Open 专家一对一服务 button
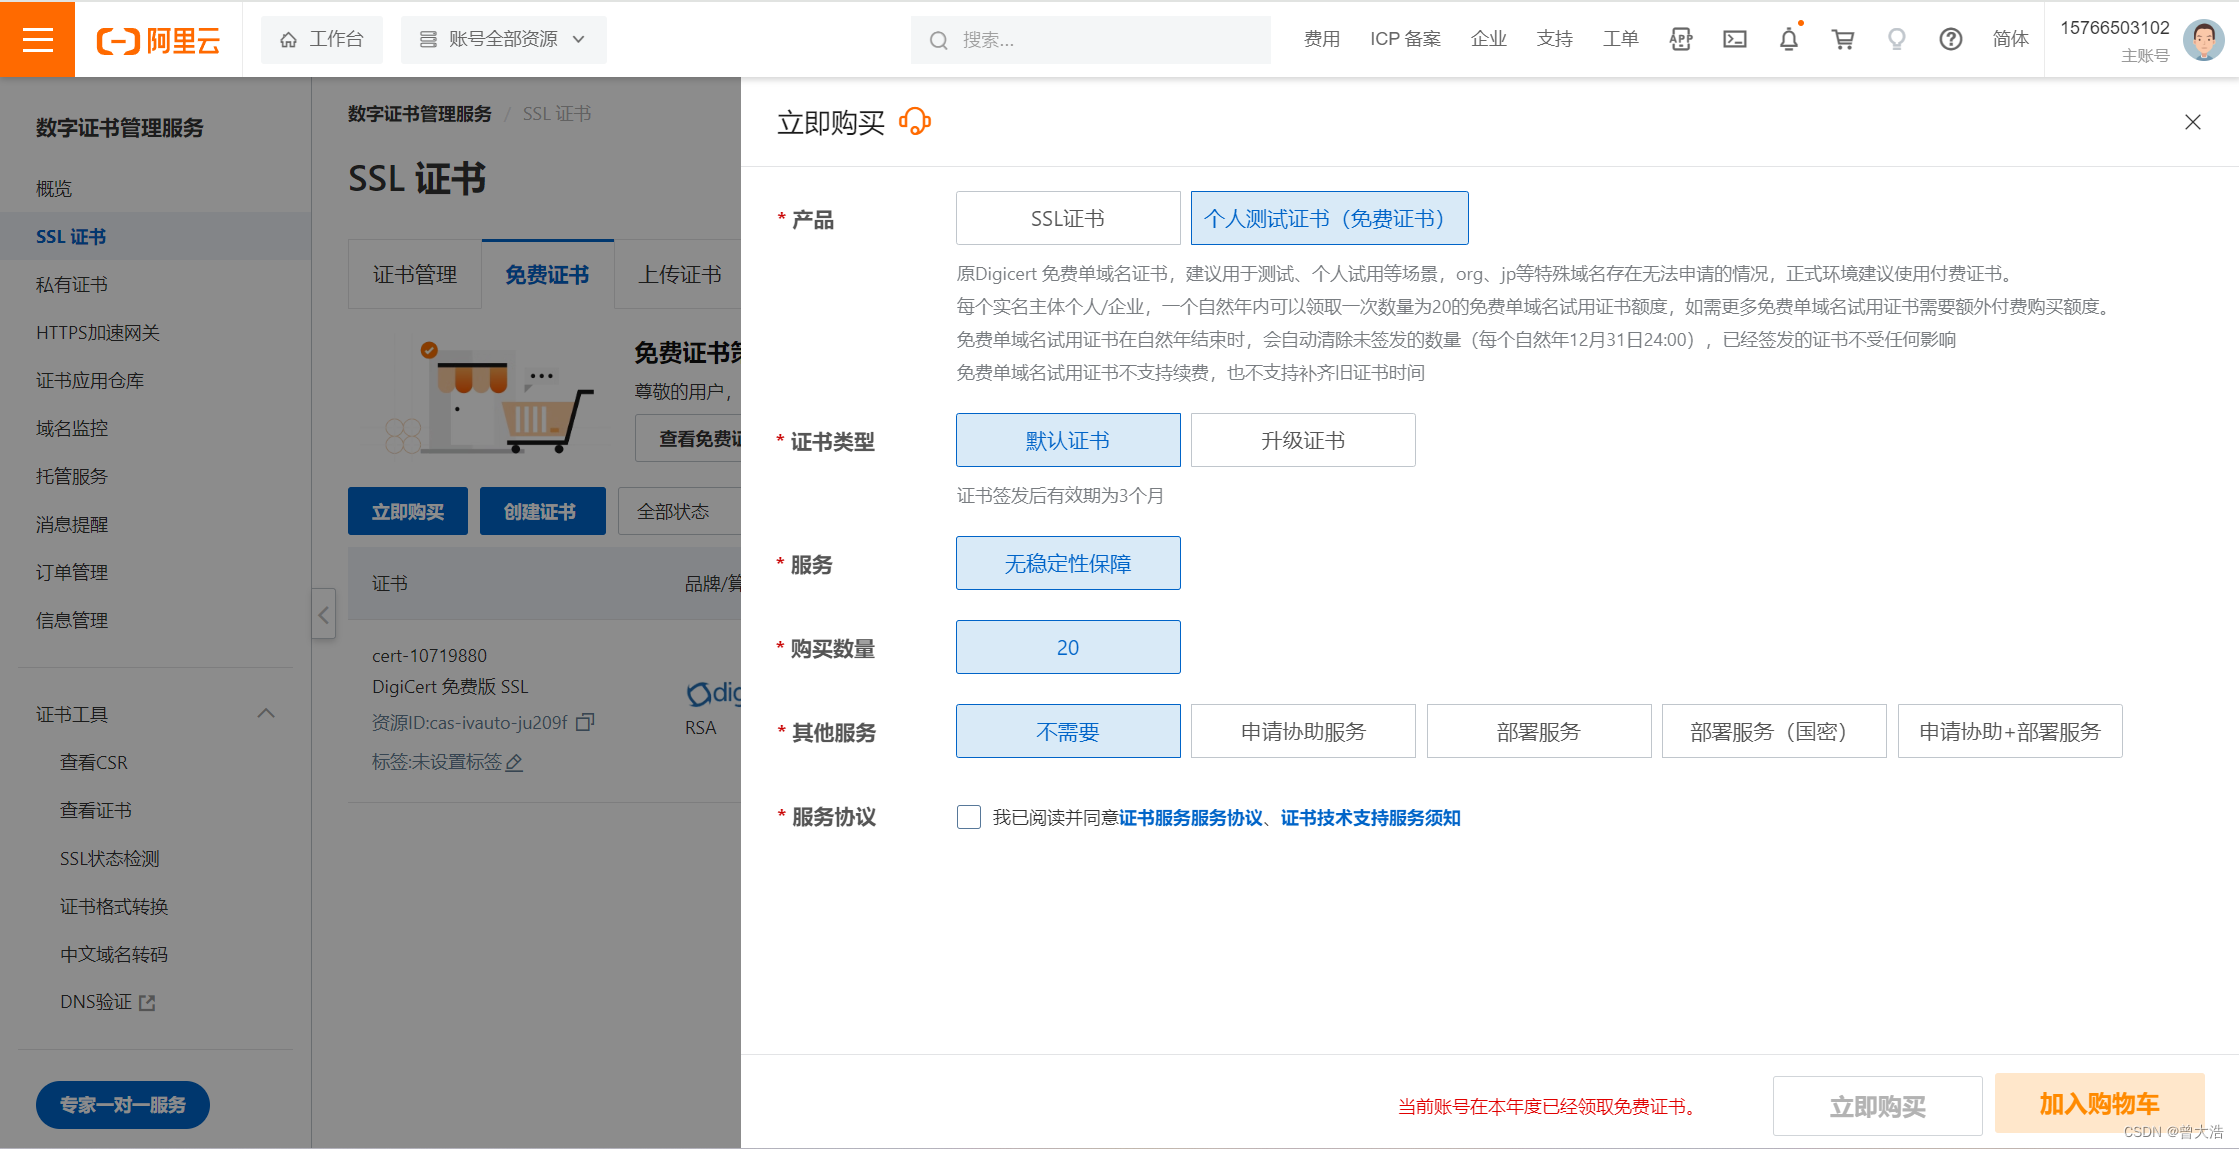This screenshot has height=1149, width=2239. tap(123, 1105)
